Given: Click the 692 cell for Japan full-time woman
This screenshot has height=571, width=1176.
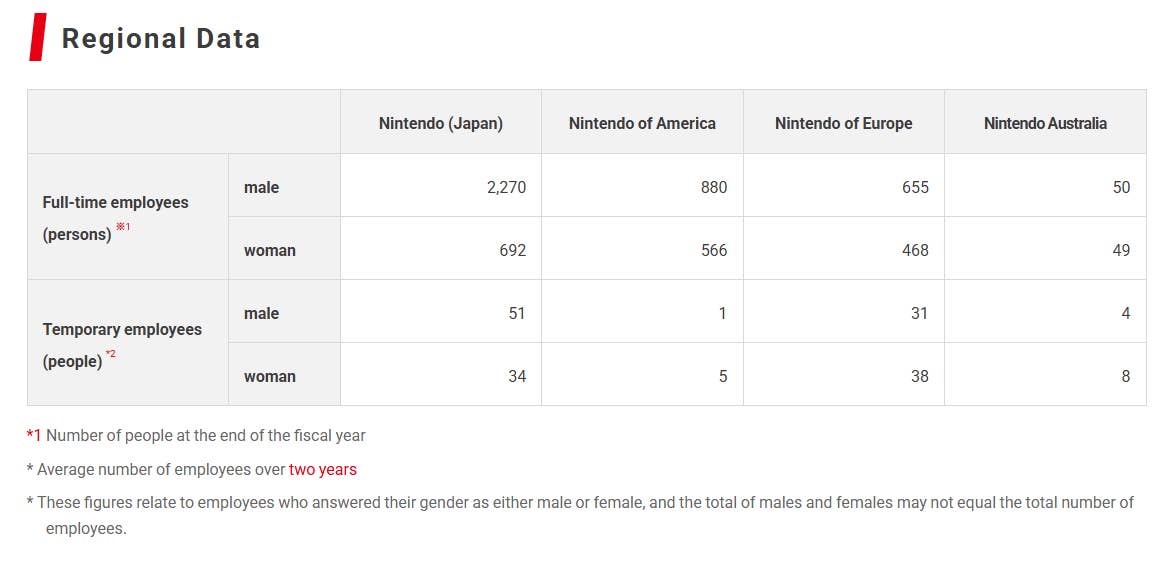Looking at the screenshot, I should click(441, 249).
